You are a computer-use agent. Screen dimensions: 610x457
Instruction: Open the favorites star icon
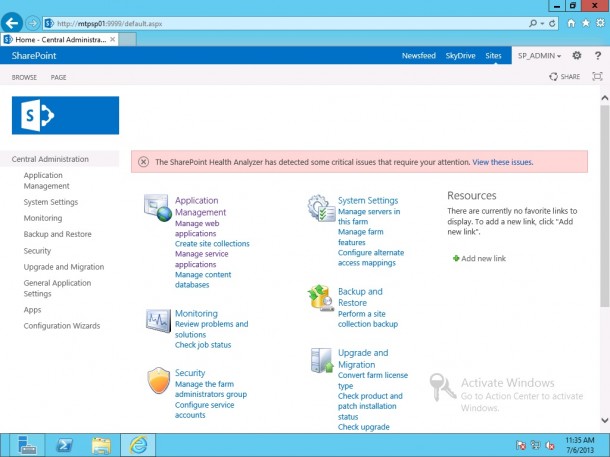pyautogui.click(x=585, y=23)
